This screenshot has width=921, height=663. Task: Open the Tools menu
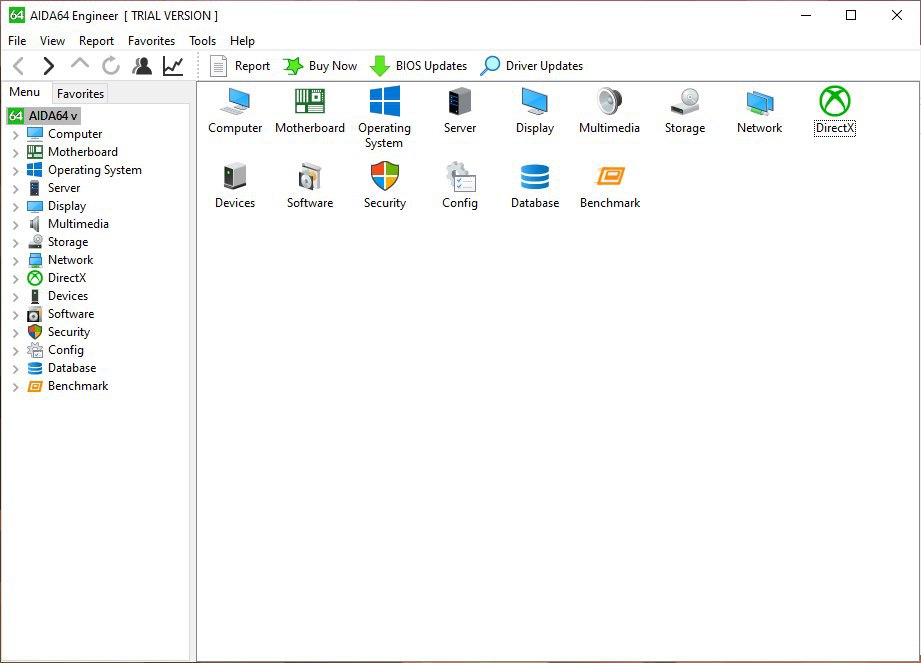point(203,41)
